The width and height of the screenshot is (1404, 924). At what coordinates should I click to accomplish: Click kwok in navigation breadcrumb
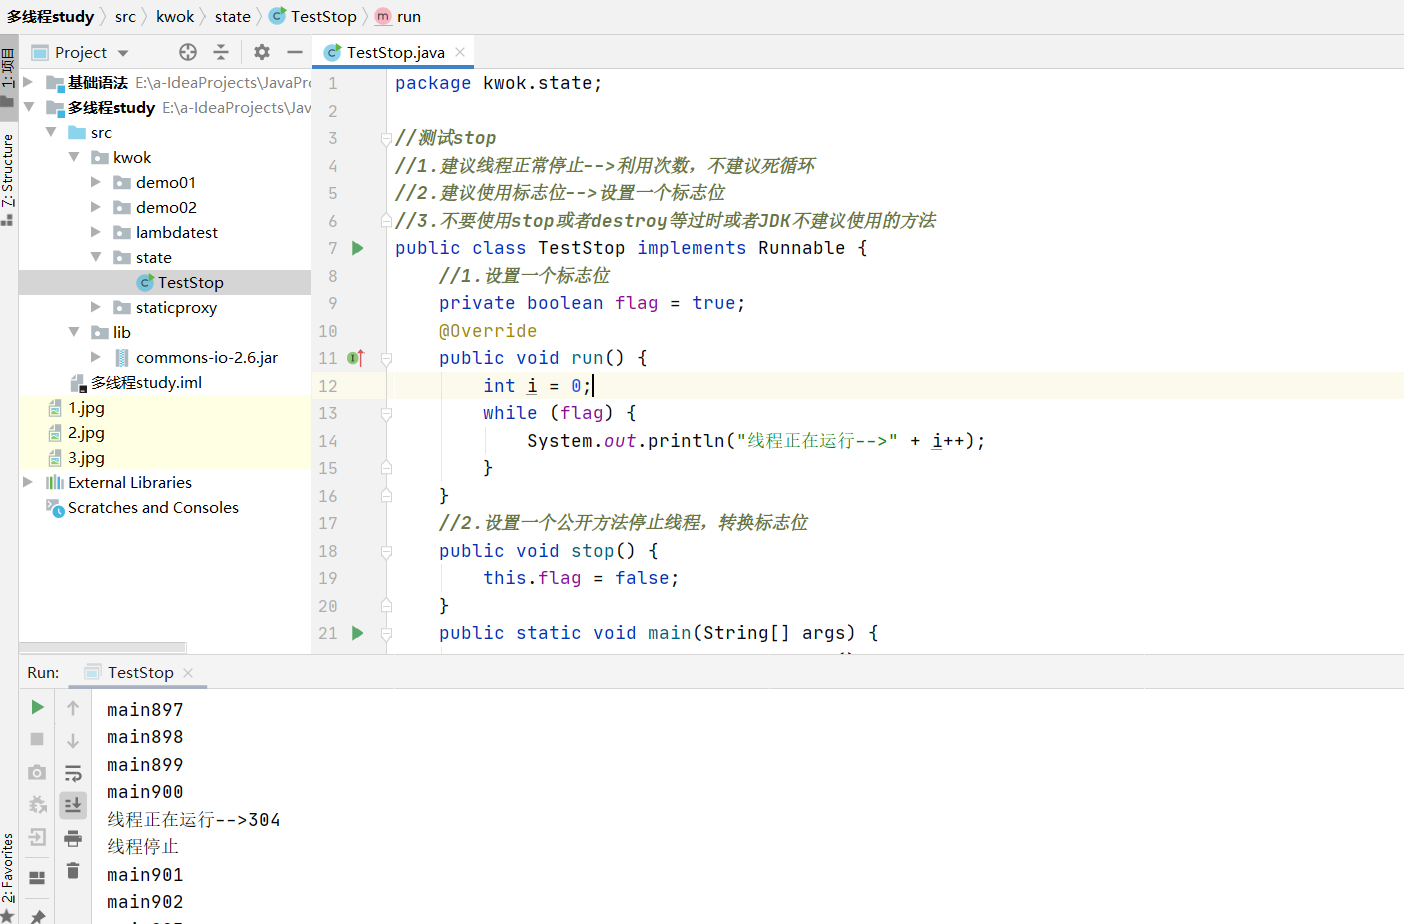pos(175,16)
